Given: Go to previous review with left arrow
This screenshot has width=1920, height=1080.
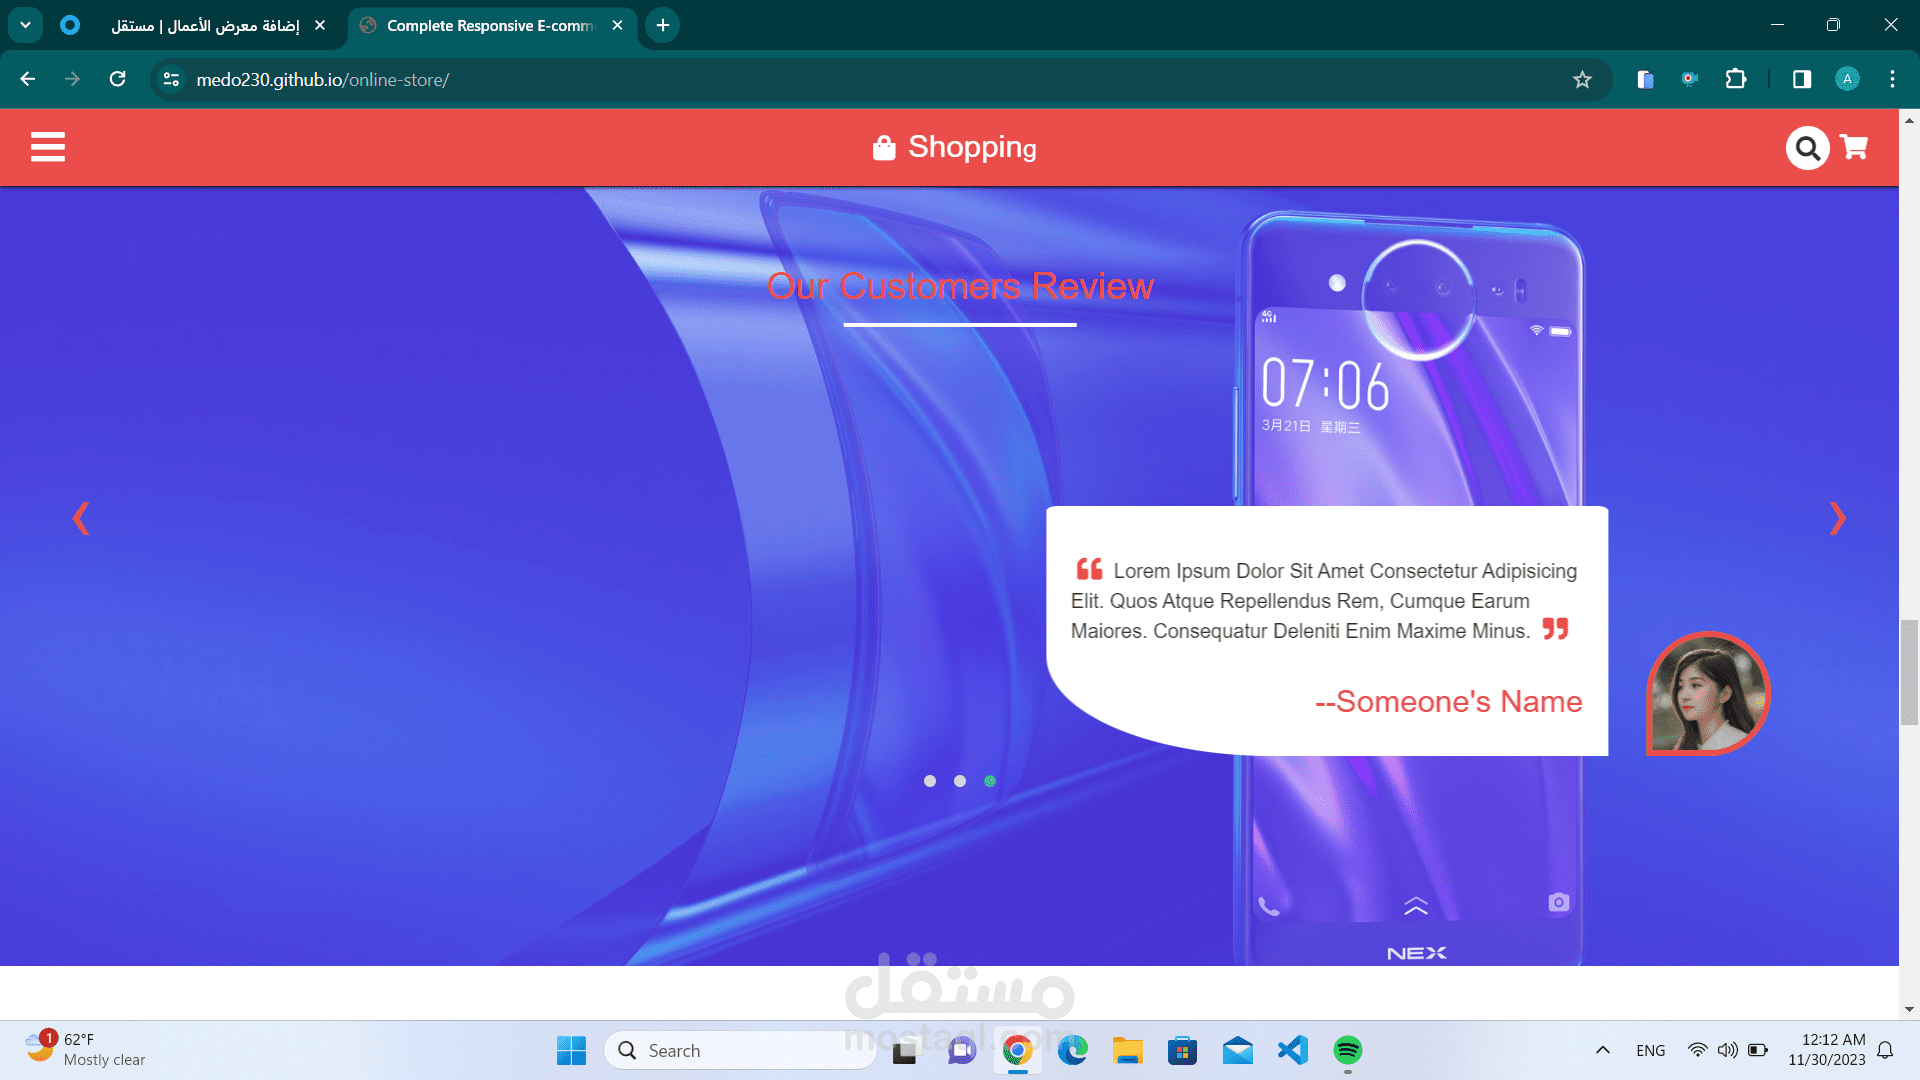Looking at the screenshot, I should 81,518.
